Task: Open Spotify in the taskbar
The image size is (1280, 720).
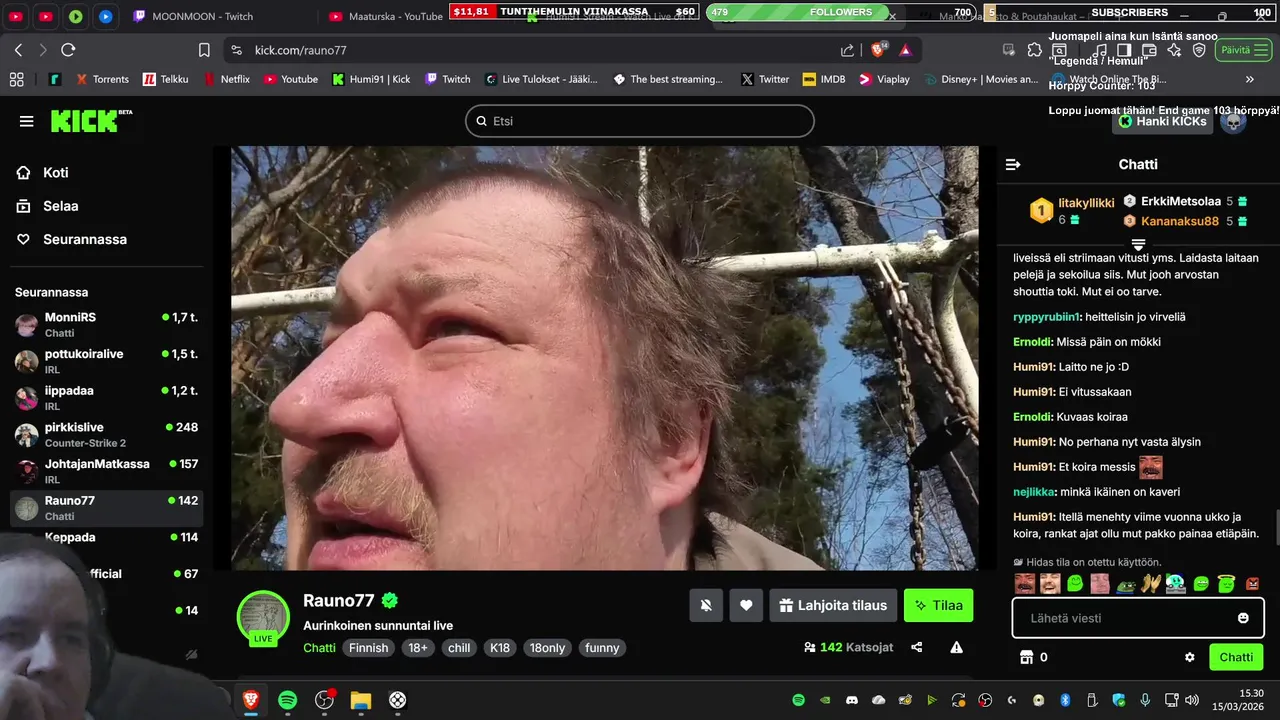Action: point(287,700)
